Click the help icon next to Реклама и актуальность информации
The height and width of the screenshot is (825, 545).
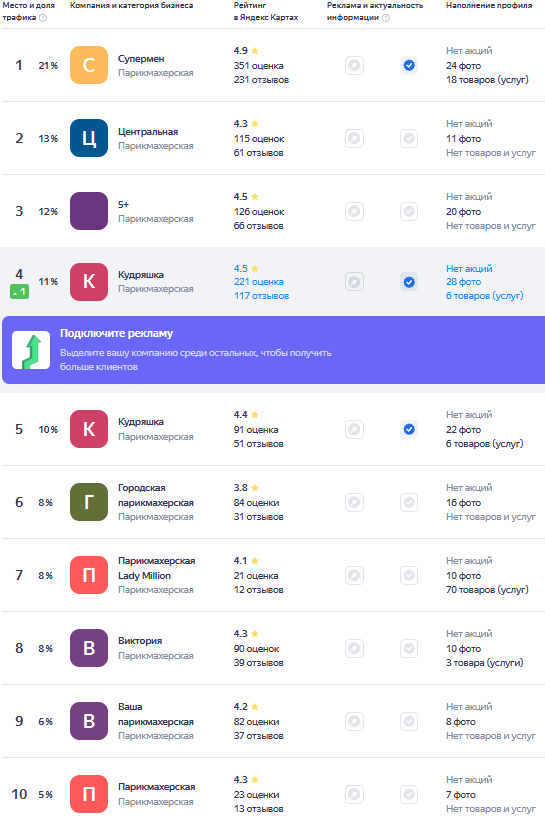[386, 17]
